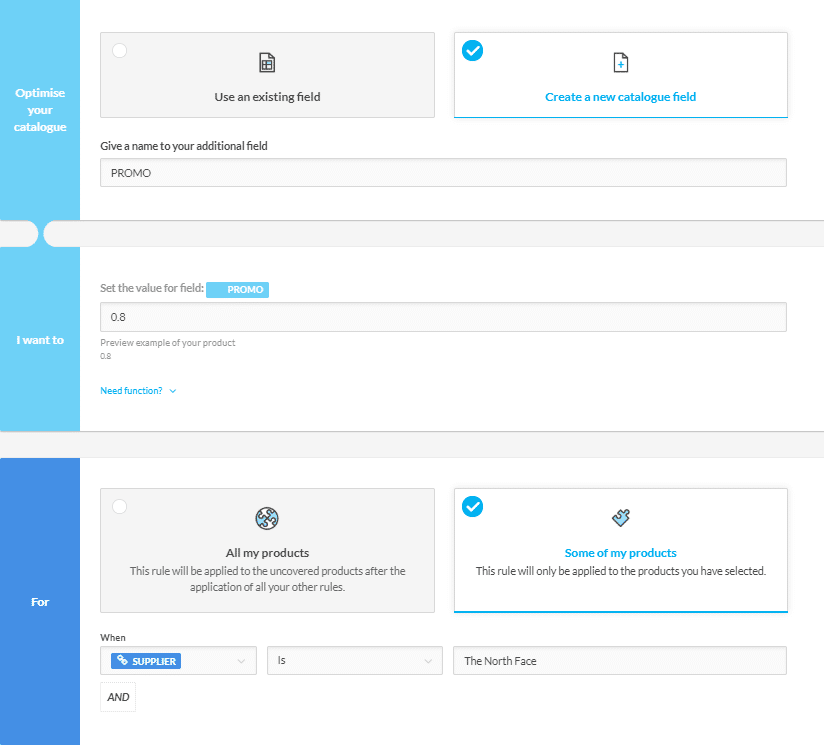This screenshot has width=824, height=745.
Task: Click the condition value input 'The North Face'
Action: (620, 660)
